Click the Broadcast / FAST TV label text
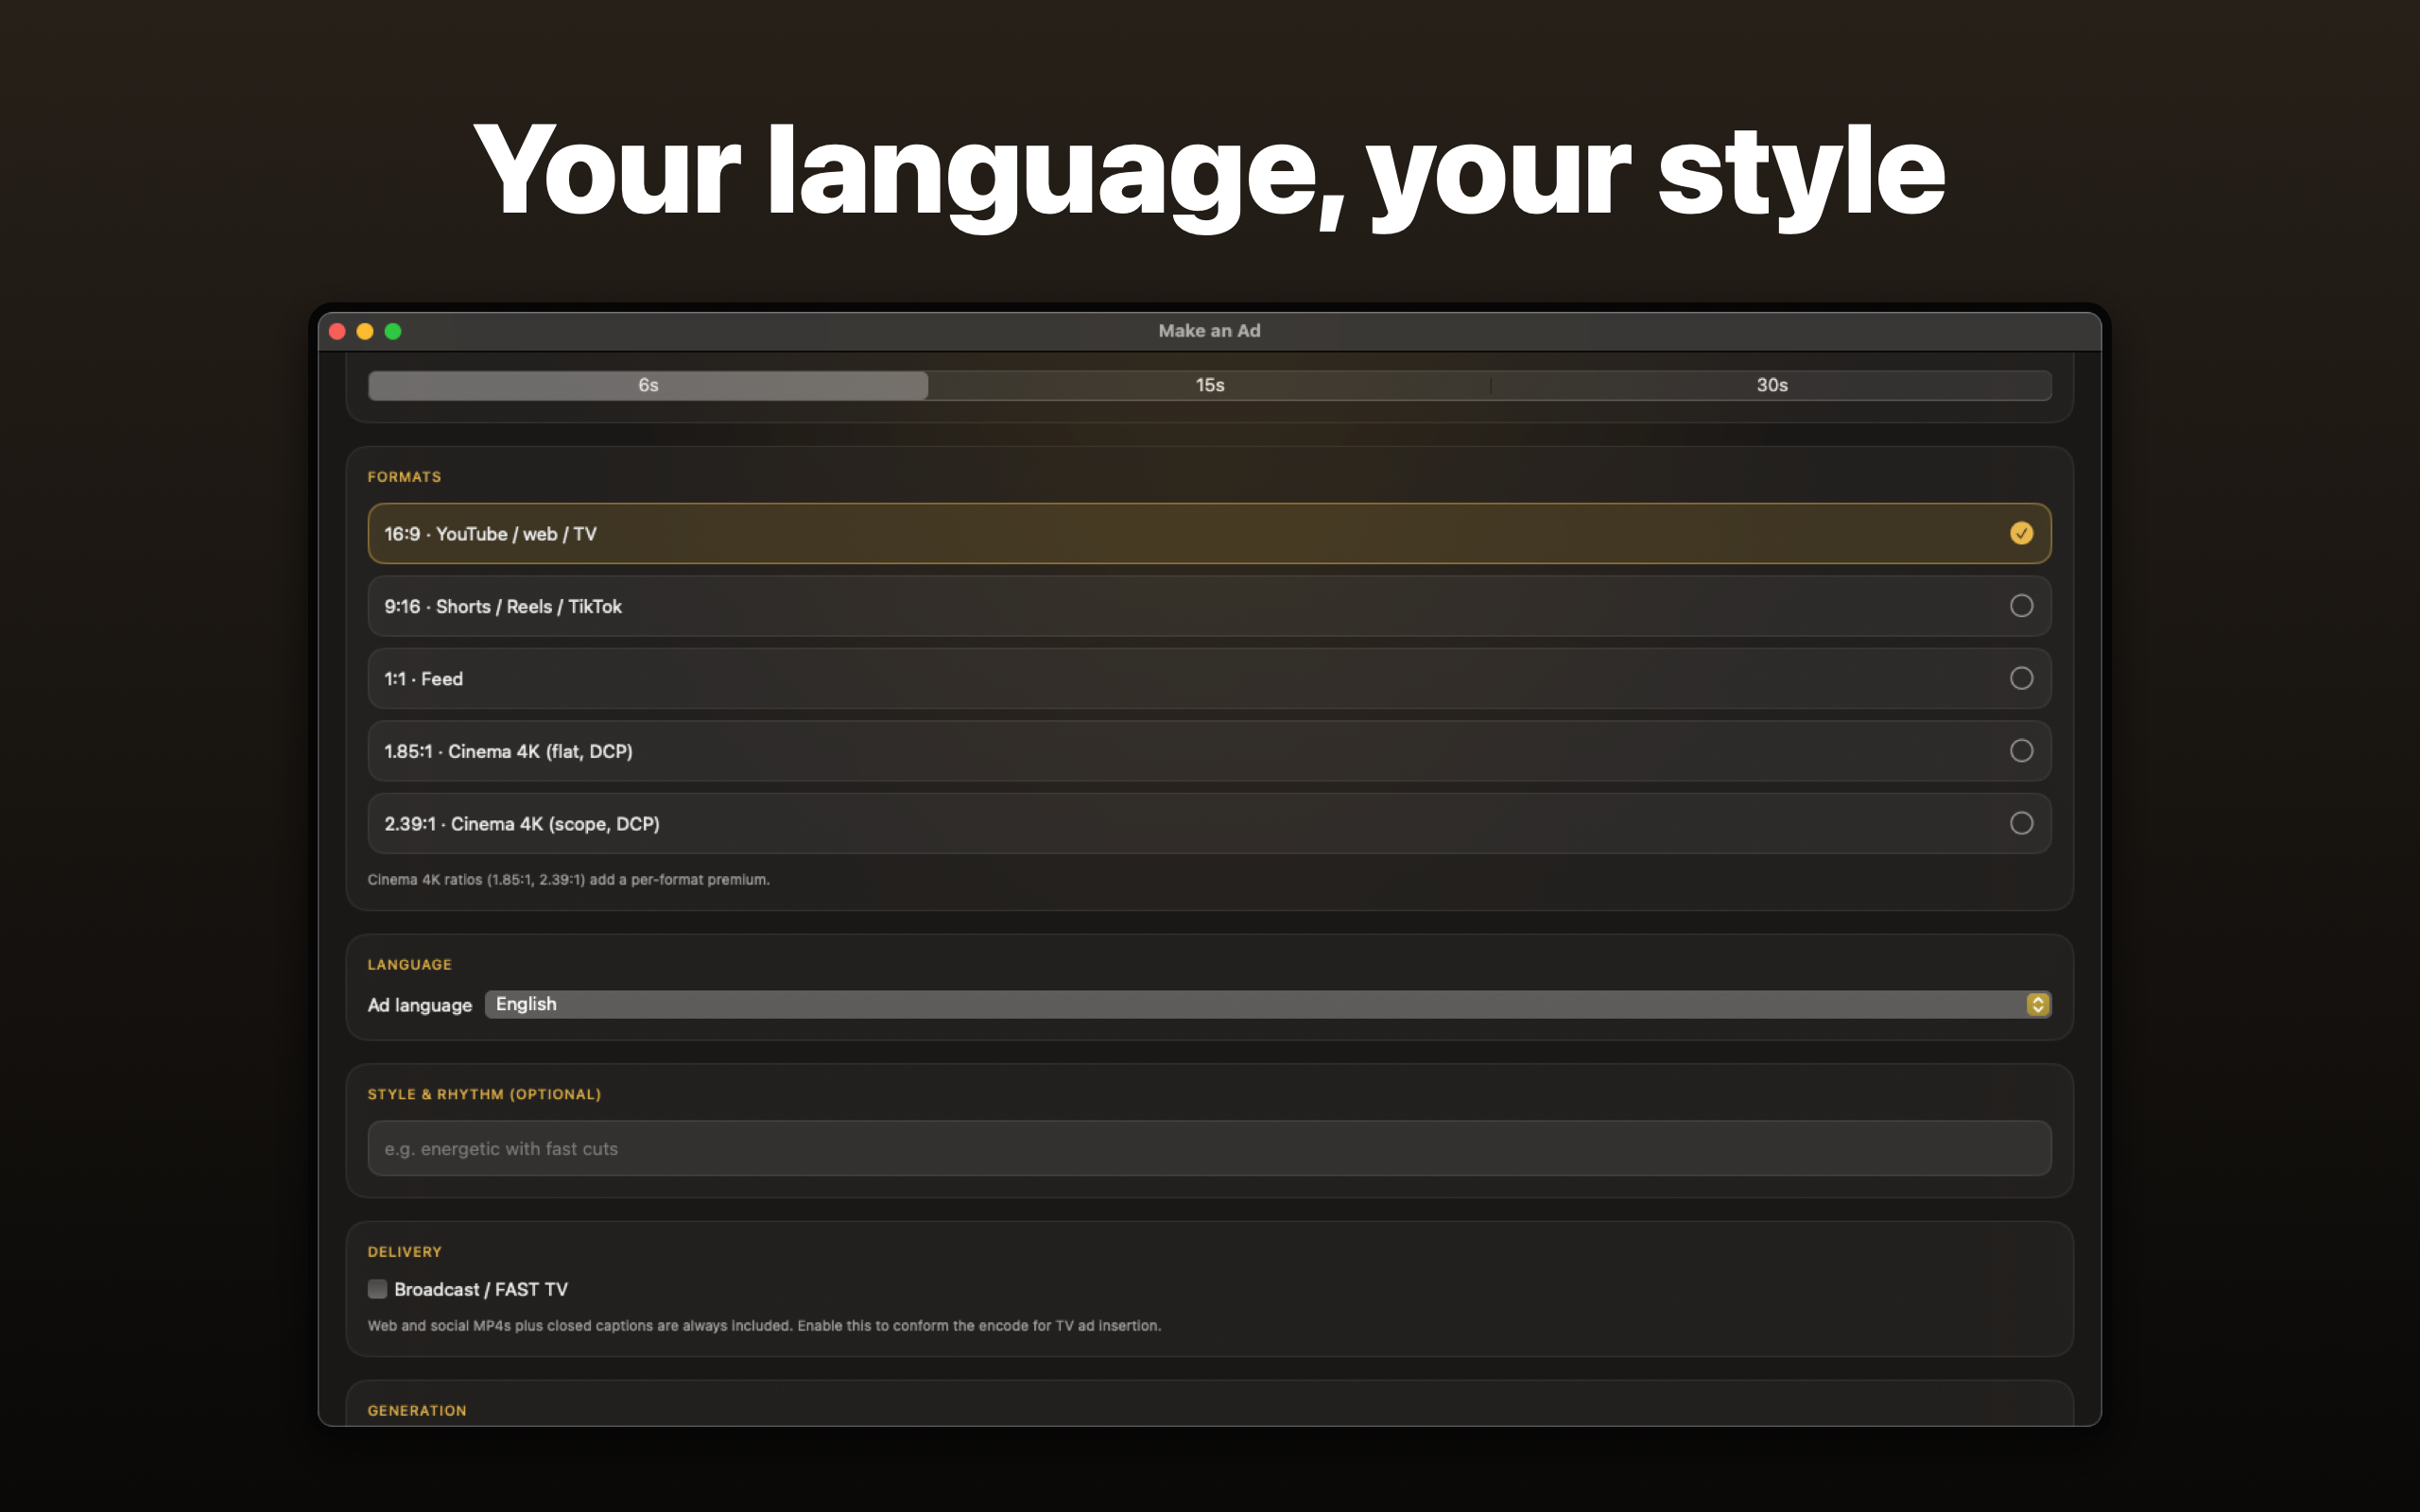Viewport: 2420px width, 1512px height. coord(481,1289)
